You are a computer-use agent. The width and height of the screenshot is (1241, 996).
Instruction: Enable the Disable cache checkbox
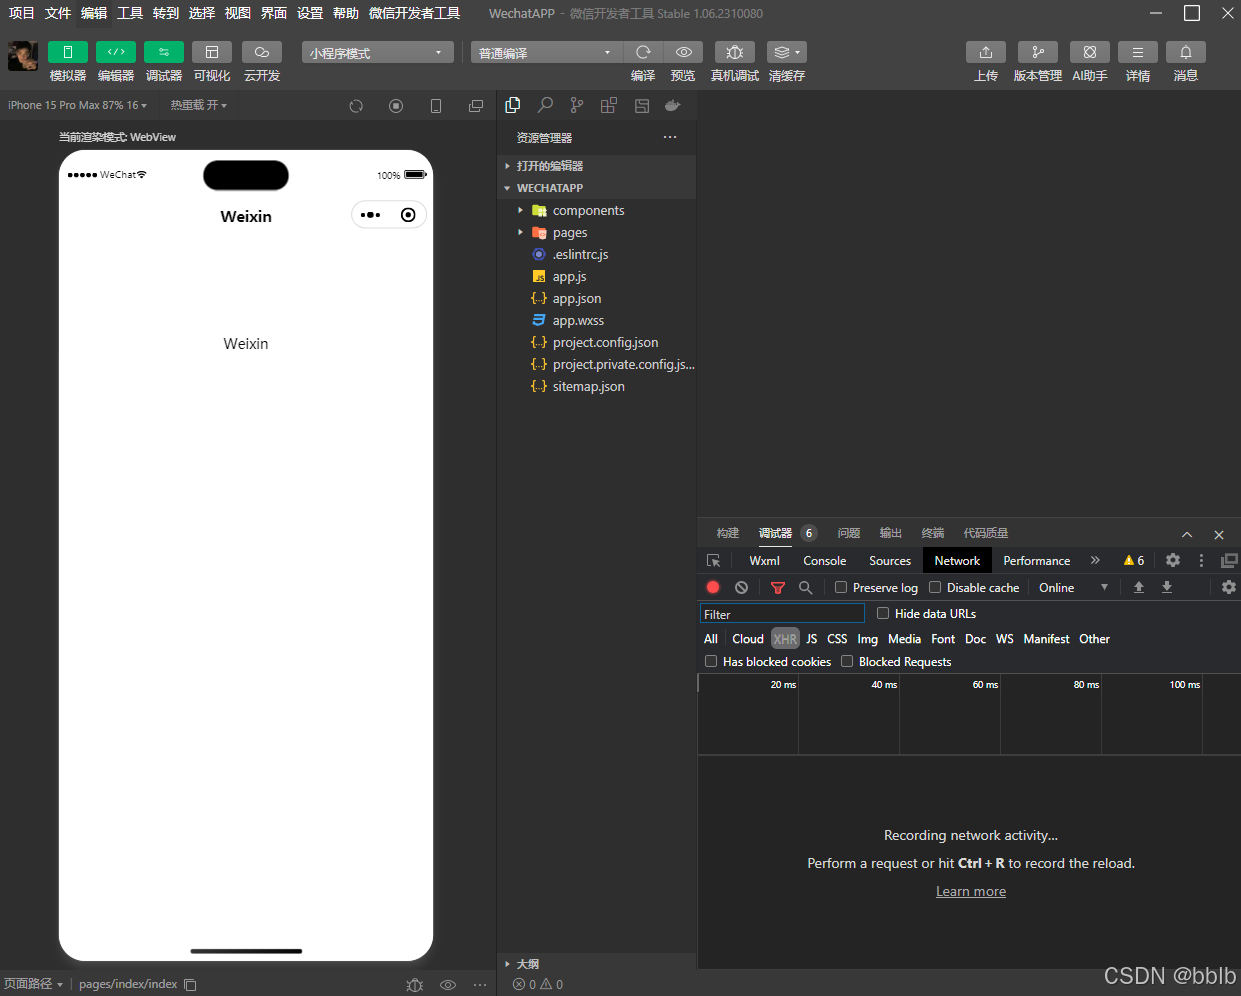[935, 587]
